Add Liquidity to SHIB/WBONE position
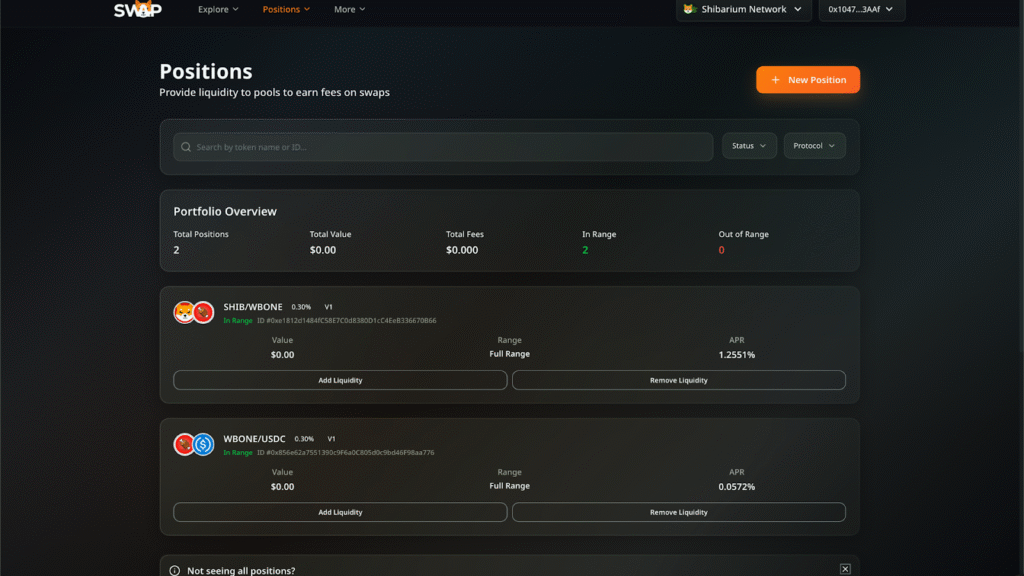Viewport: 1024px width, 576px height. point(340,380)
